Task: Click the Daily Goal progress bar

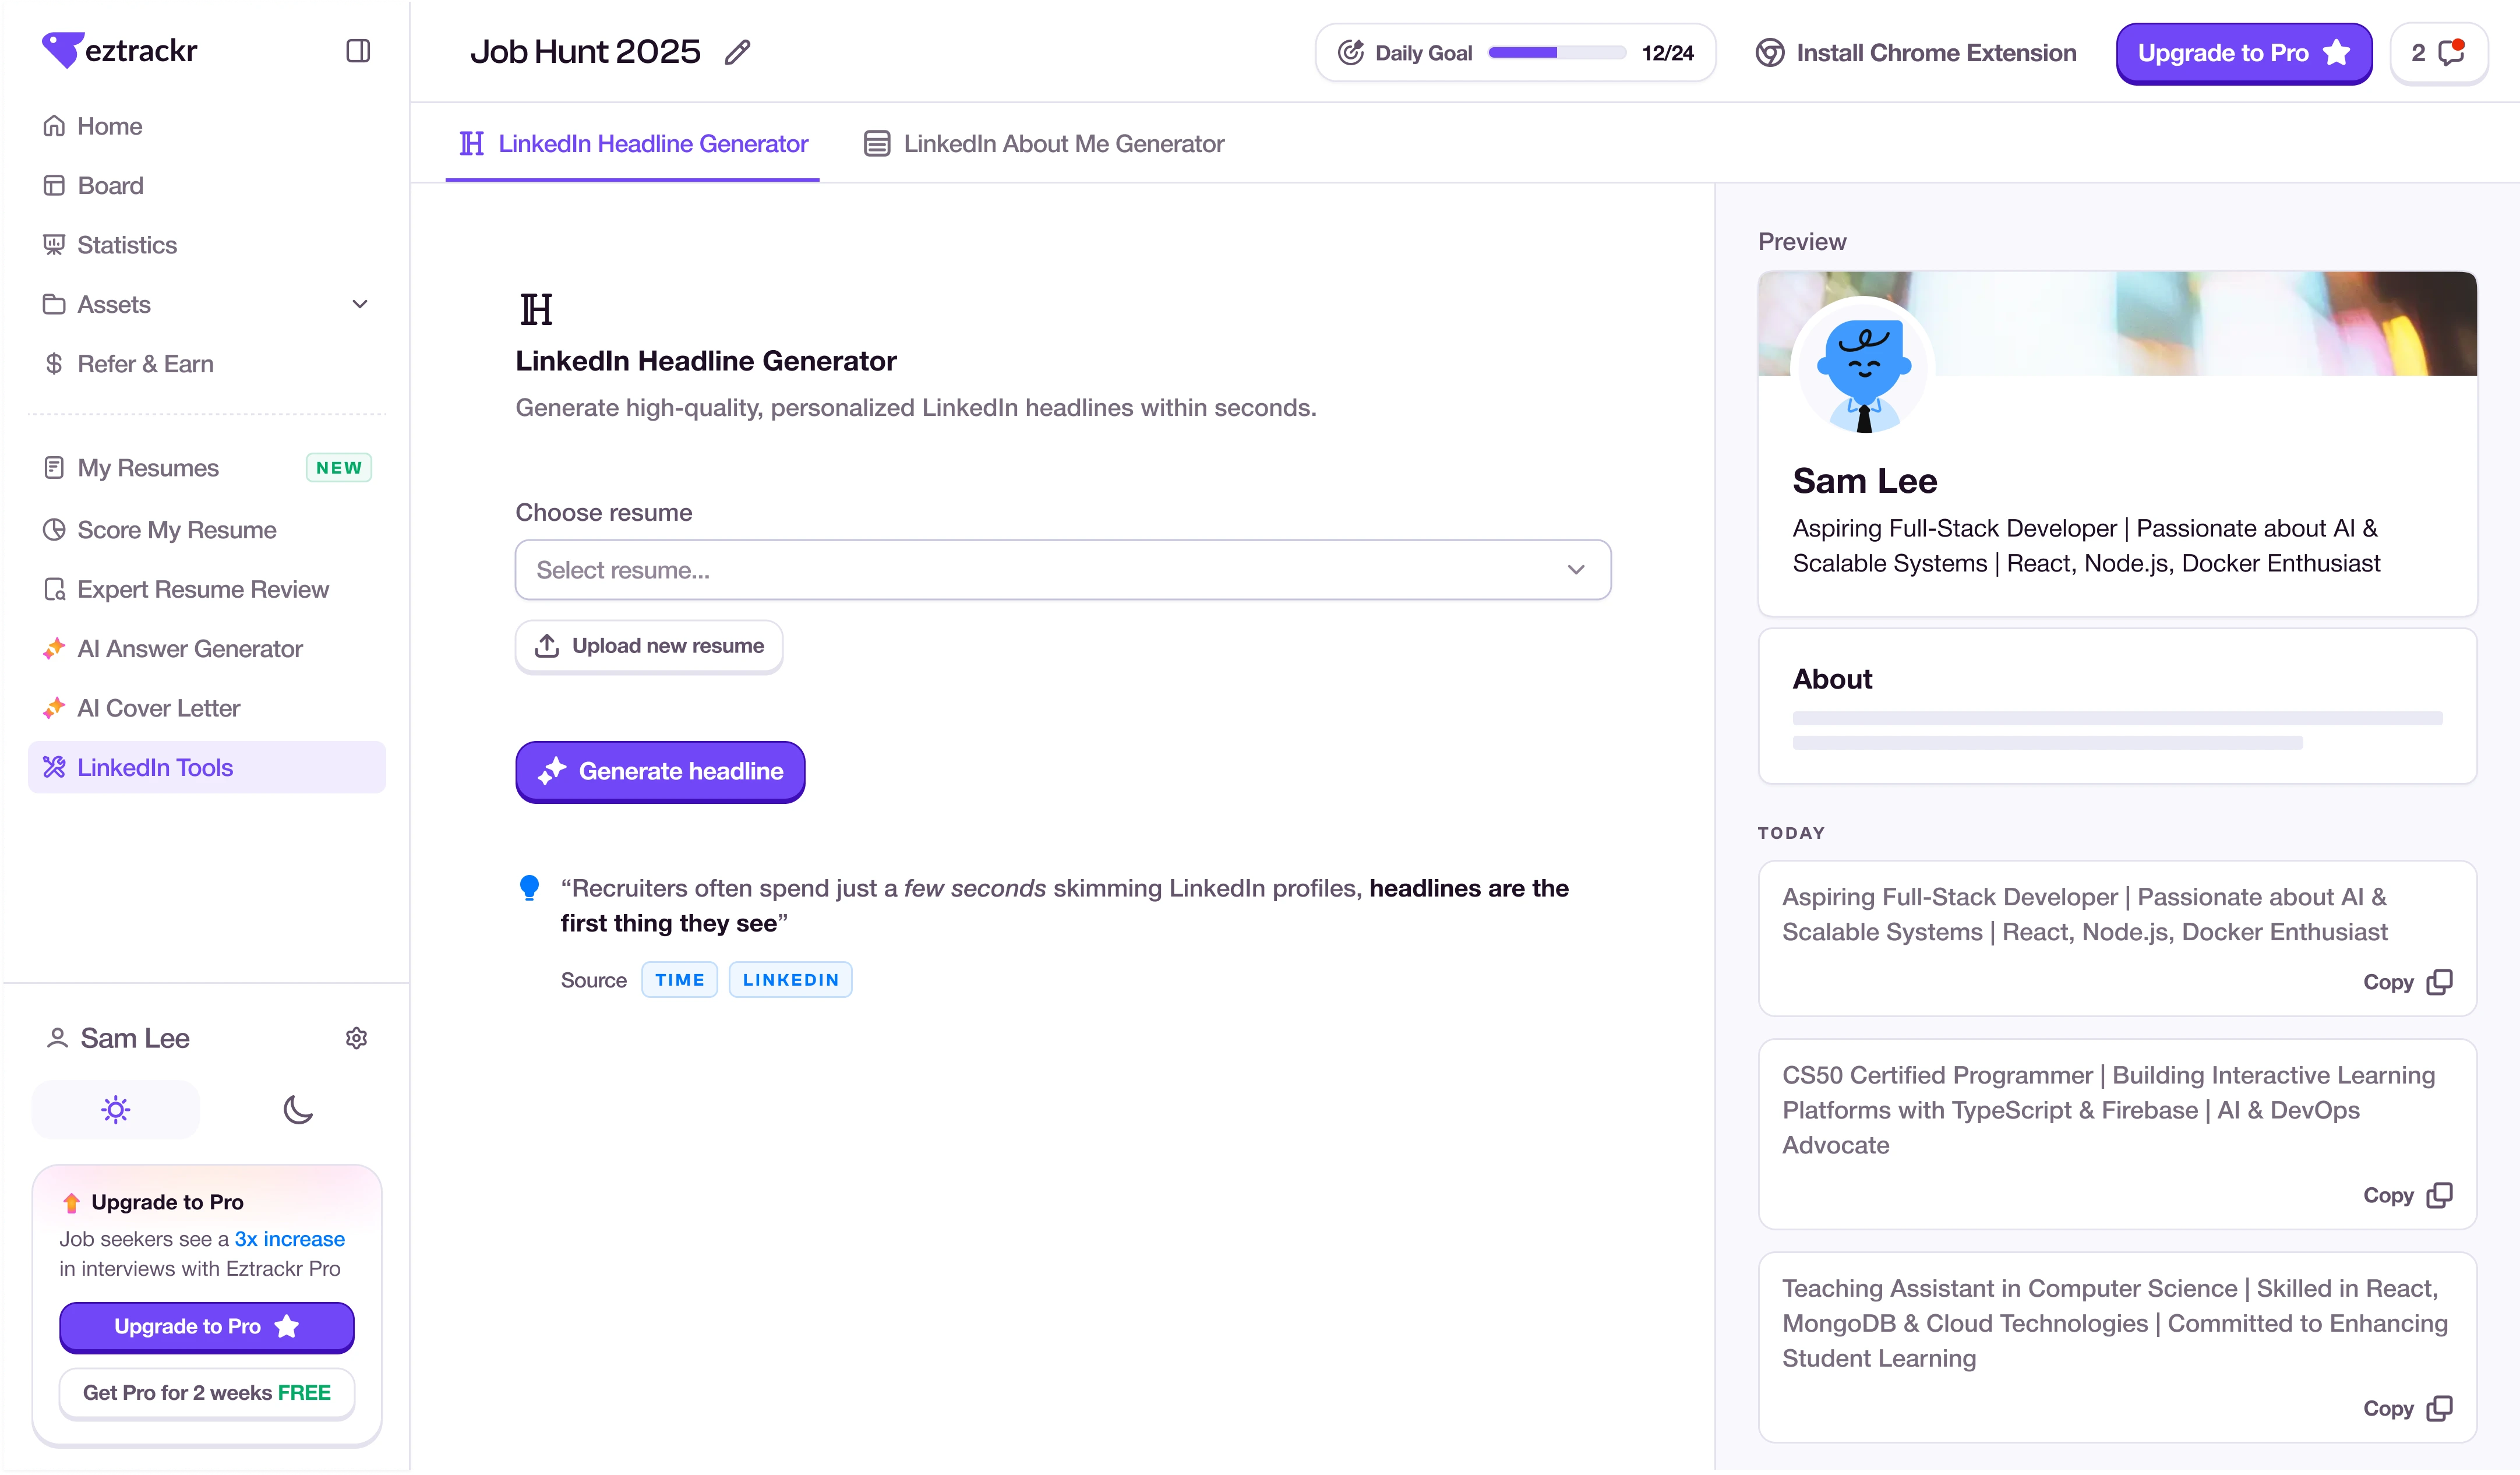Action: 1556,53
